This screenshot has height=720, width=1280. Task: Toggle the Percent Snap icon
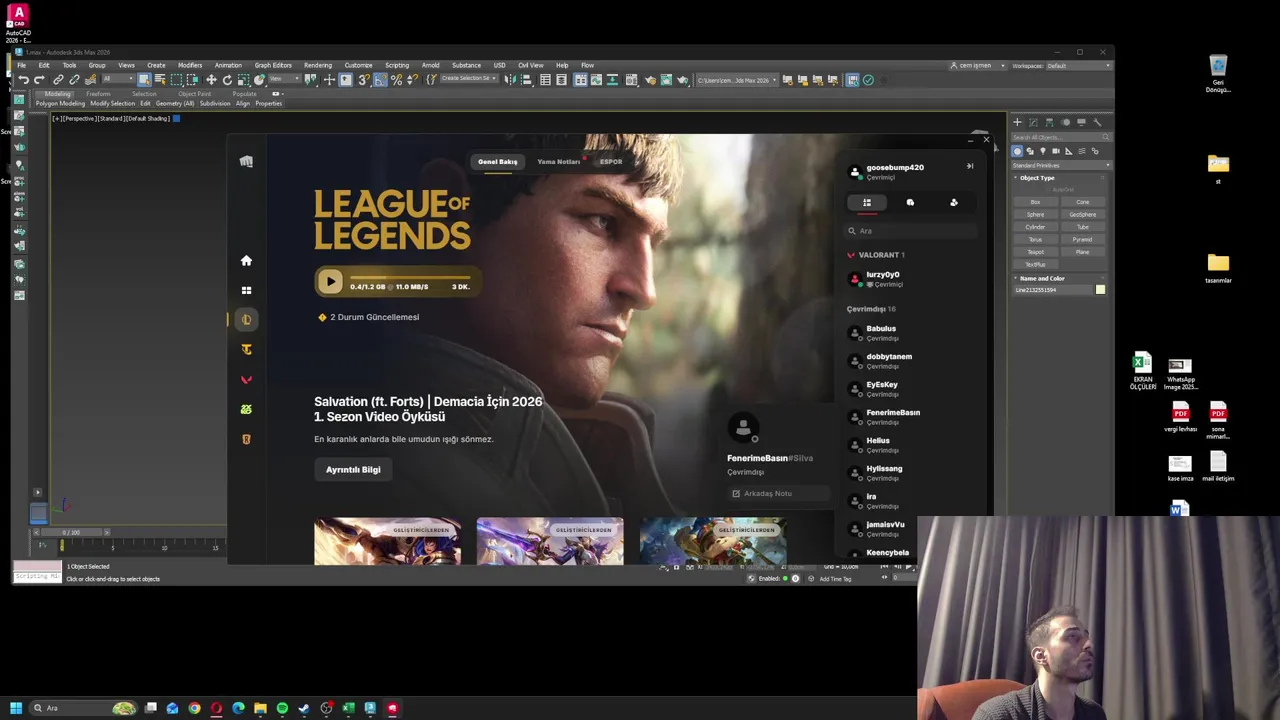click(x=396, y=79)
